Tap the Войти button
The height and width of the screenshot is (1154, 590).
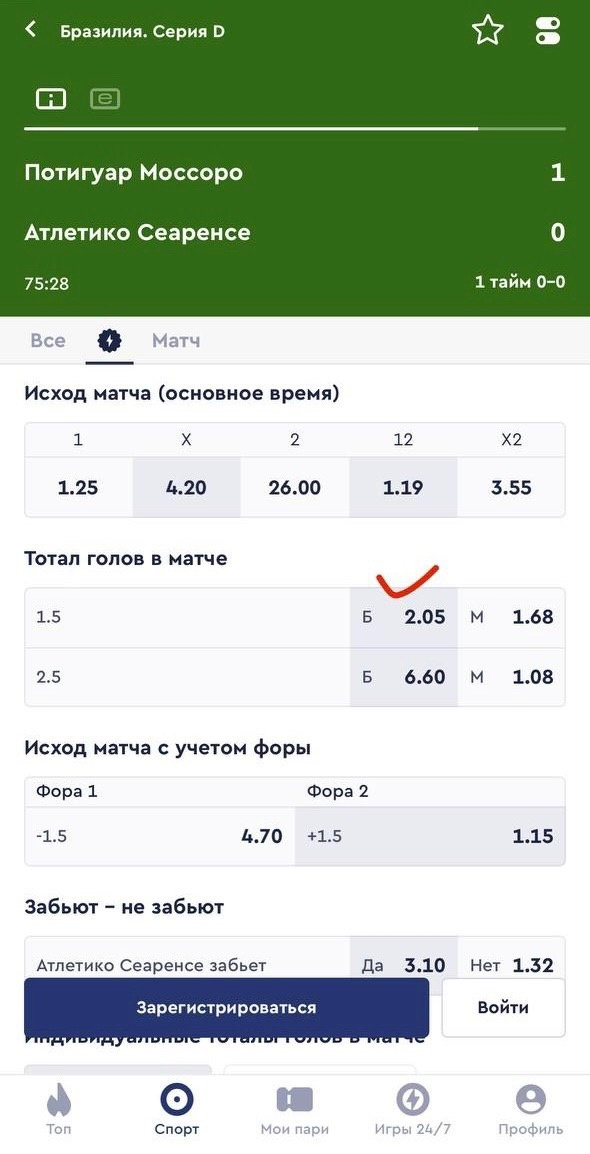[503, 1008]
